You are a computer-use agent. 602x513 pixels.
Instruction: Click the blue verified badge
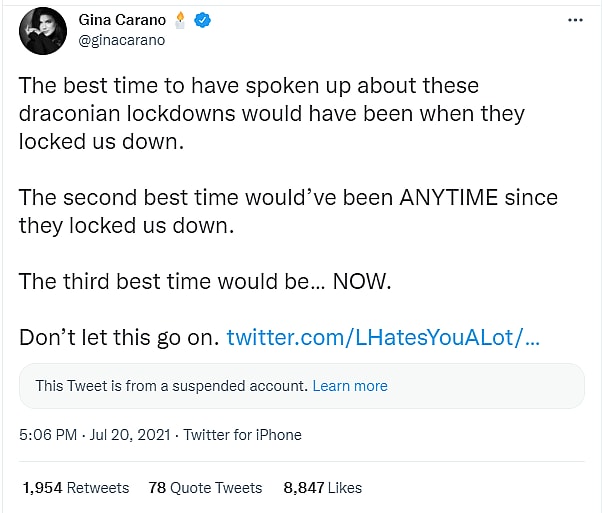click(x=204, y=21)
